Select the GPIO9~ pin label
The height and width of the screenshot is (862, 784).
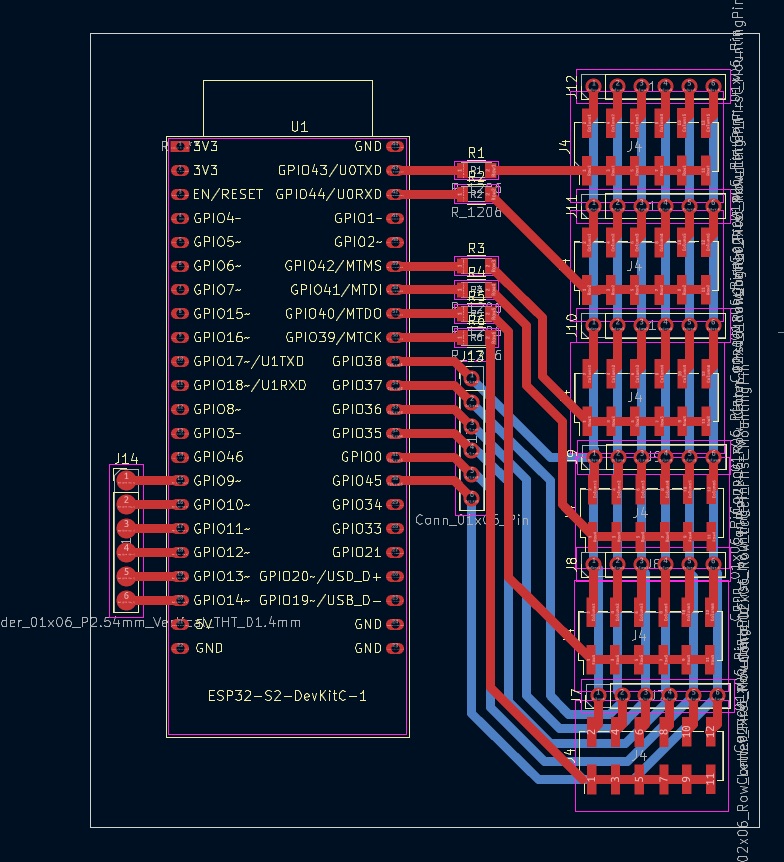pyautogui.click(x=217, y=481)
